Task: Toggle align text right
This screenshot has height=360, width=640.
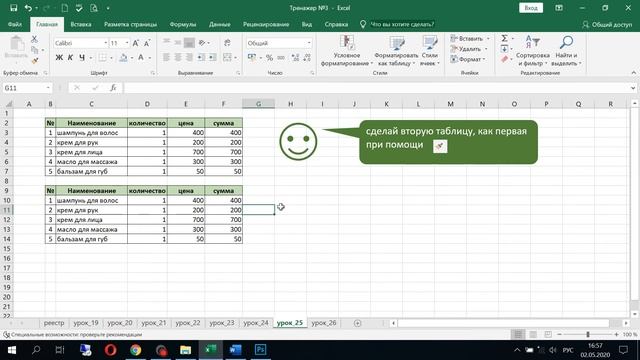Action: tap(189, 58)
